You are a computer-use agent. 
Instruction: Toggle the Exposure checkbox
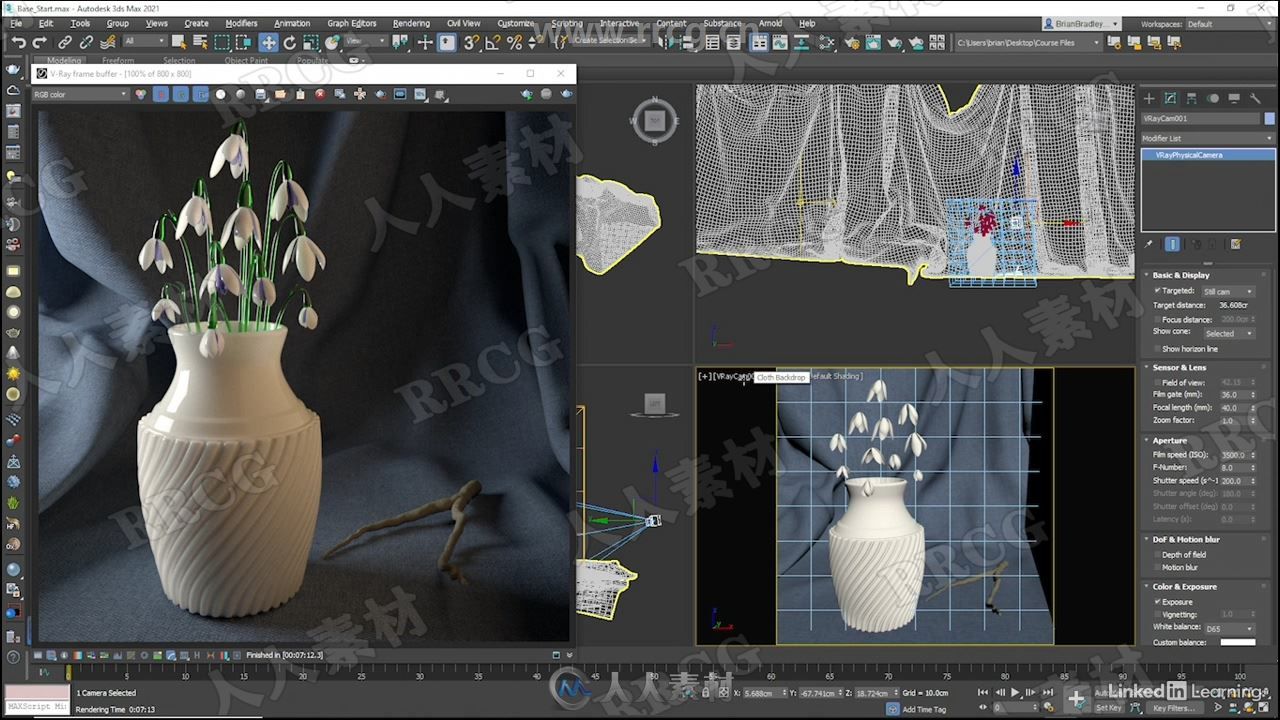1157,602
